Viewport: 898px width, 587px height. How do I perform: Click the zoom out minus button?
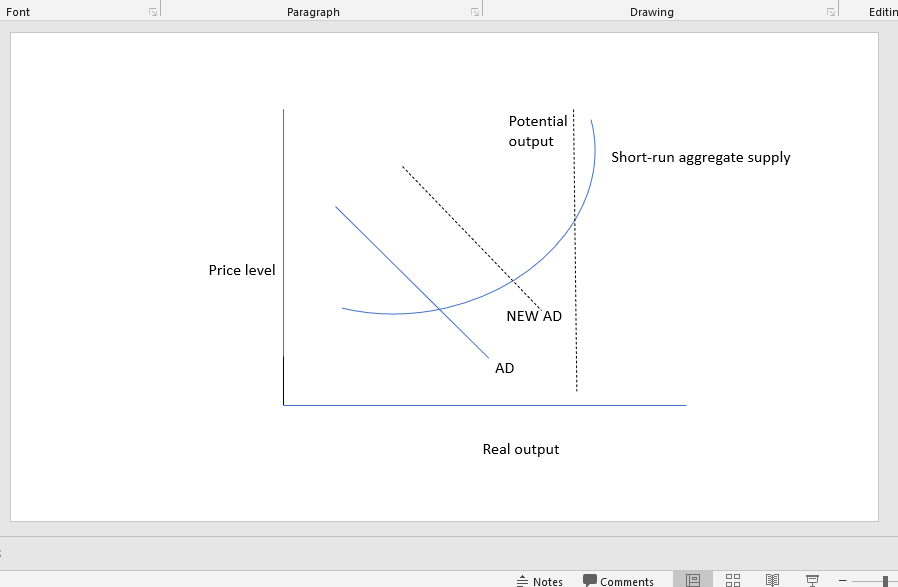pos(843,581)
